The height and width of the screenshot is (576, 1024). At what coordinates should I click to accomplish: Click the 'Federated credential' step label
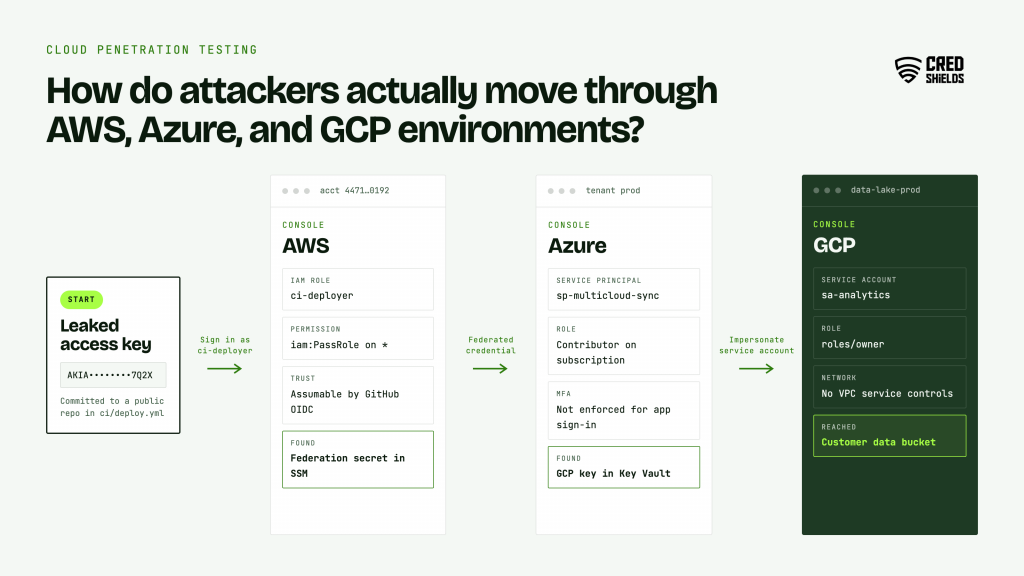pos(490,345)
